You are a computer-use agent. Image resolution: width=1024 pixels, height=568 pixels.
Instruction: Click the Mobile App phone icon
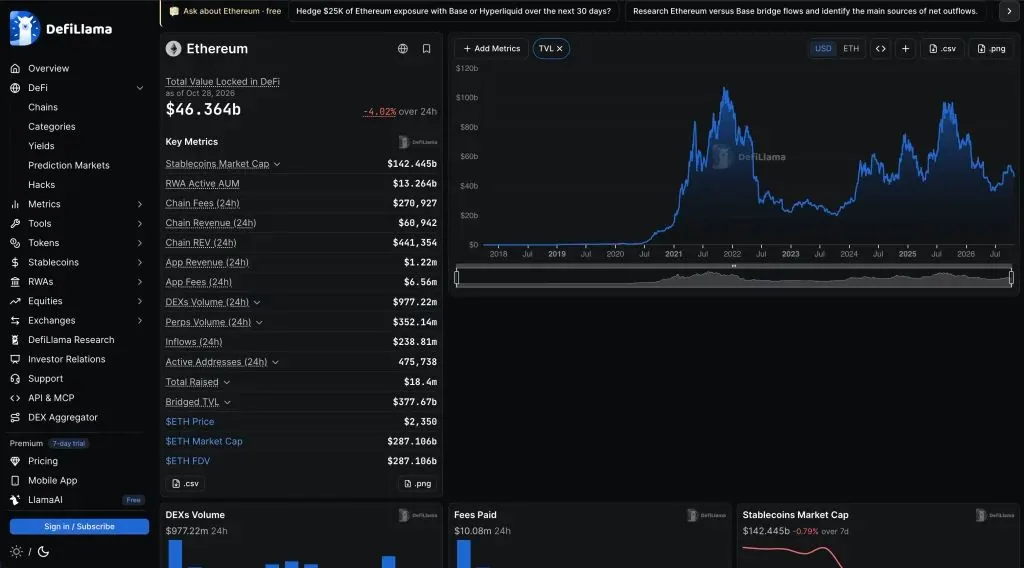[x=15, y=481]
